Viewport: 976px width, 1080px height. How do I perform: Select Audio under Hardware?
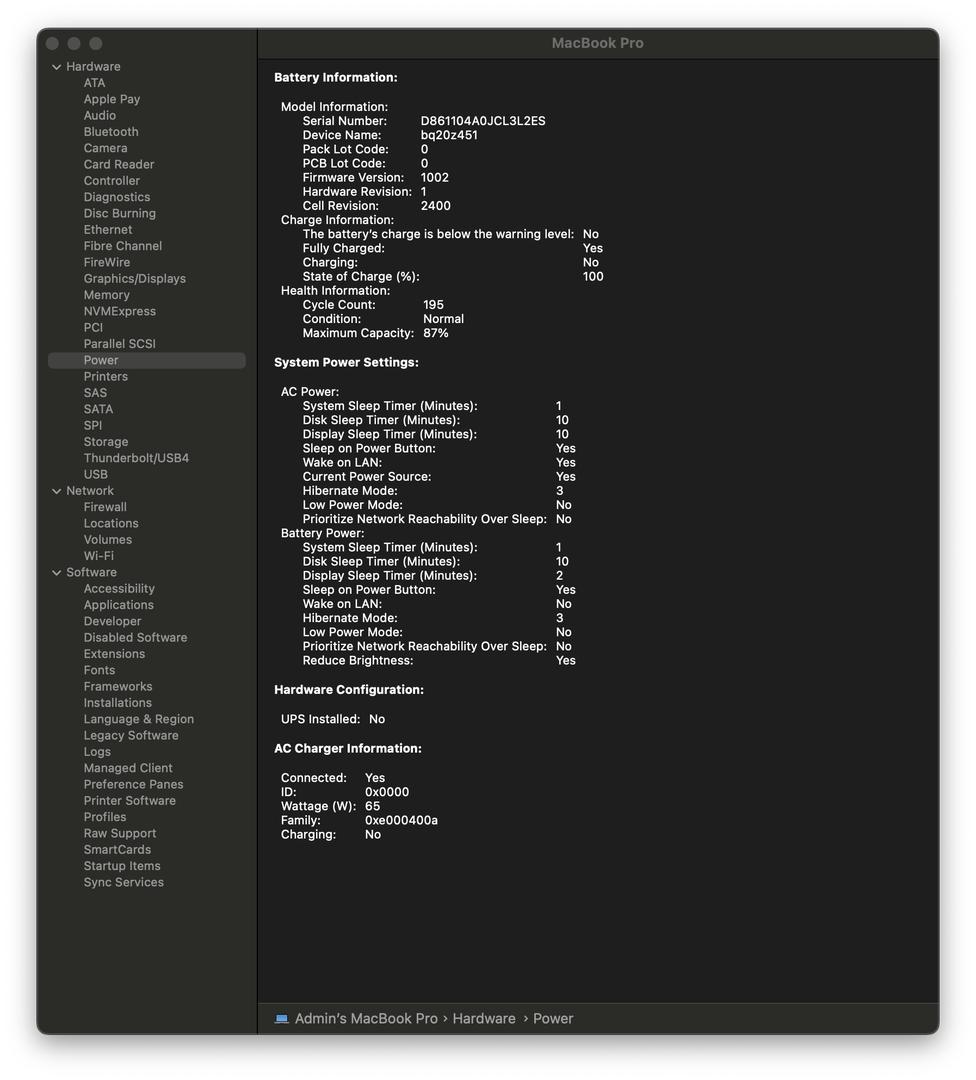[99, 116]
